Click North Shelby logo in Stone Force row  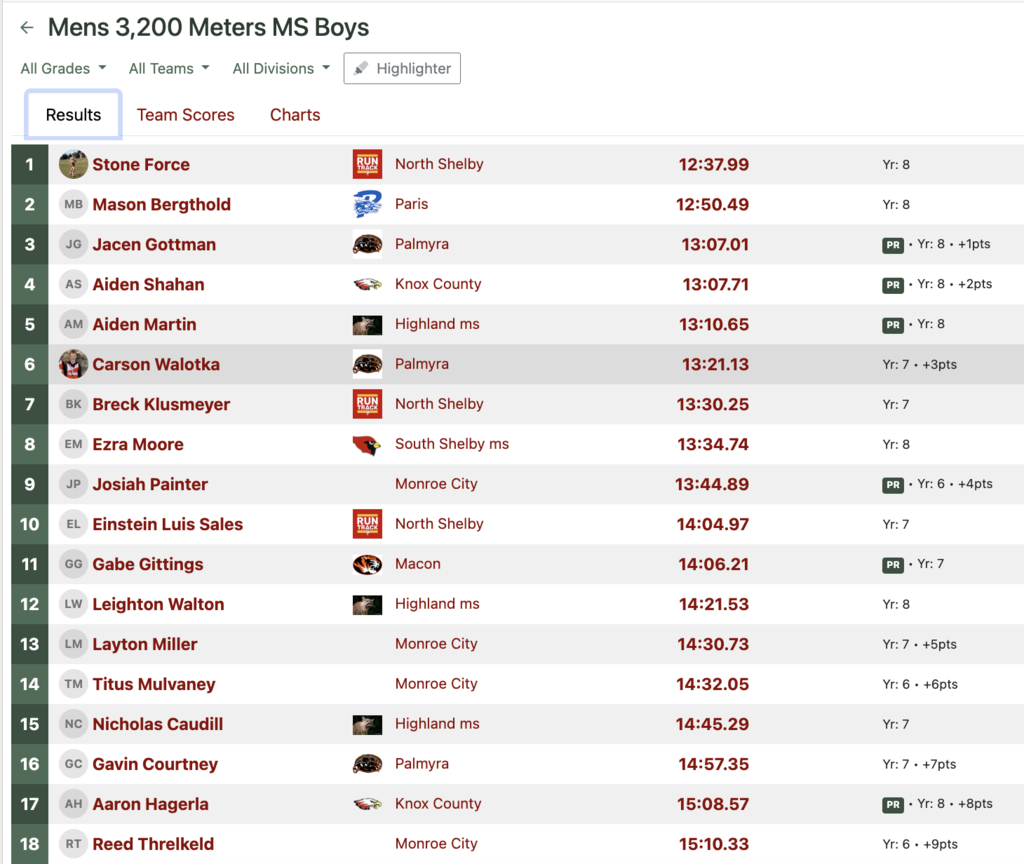coord(367,165)
